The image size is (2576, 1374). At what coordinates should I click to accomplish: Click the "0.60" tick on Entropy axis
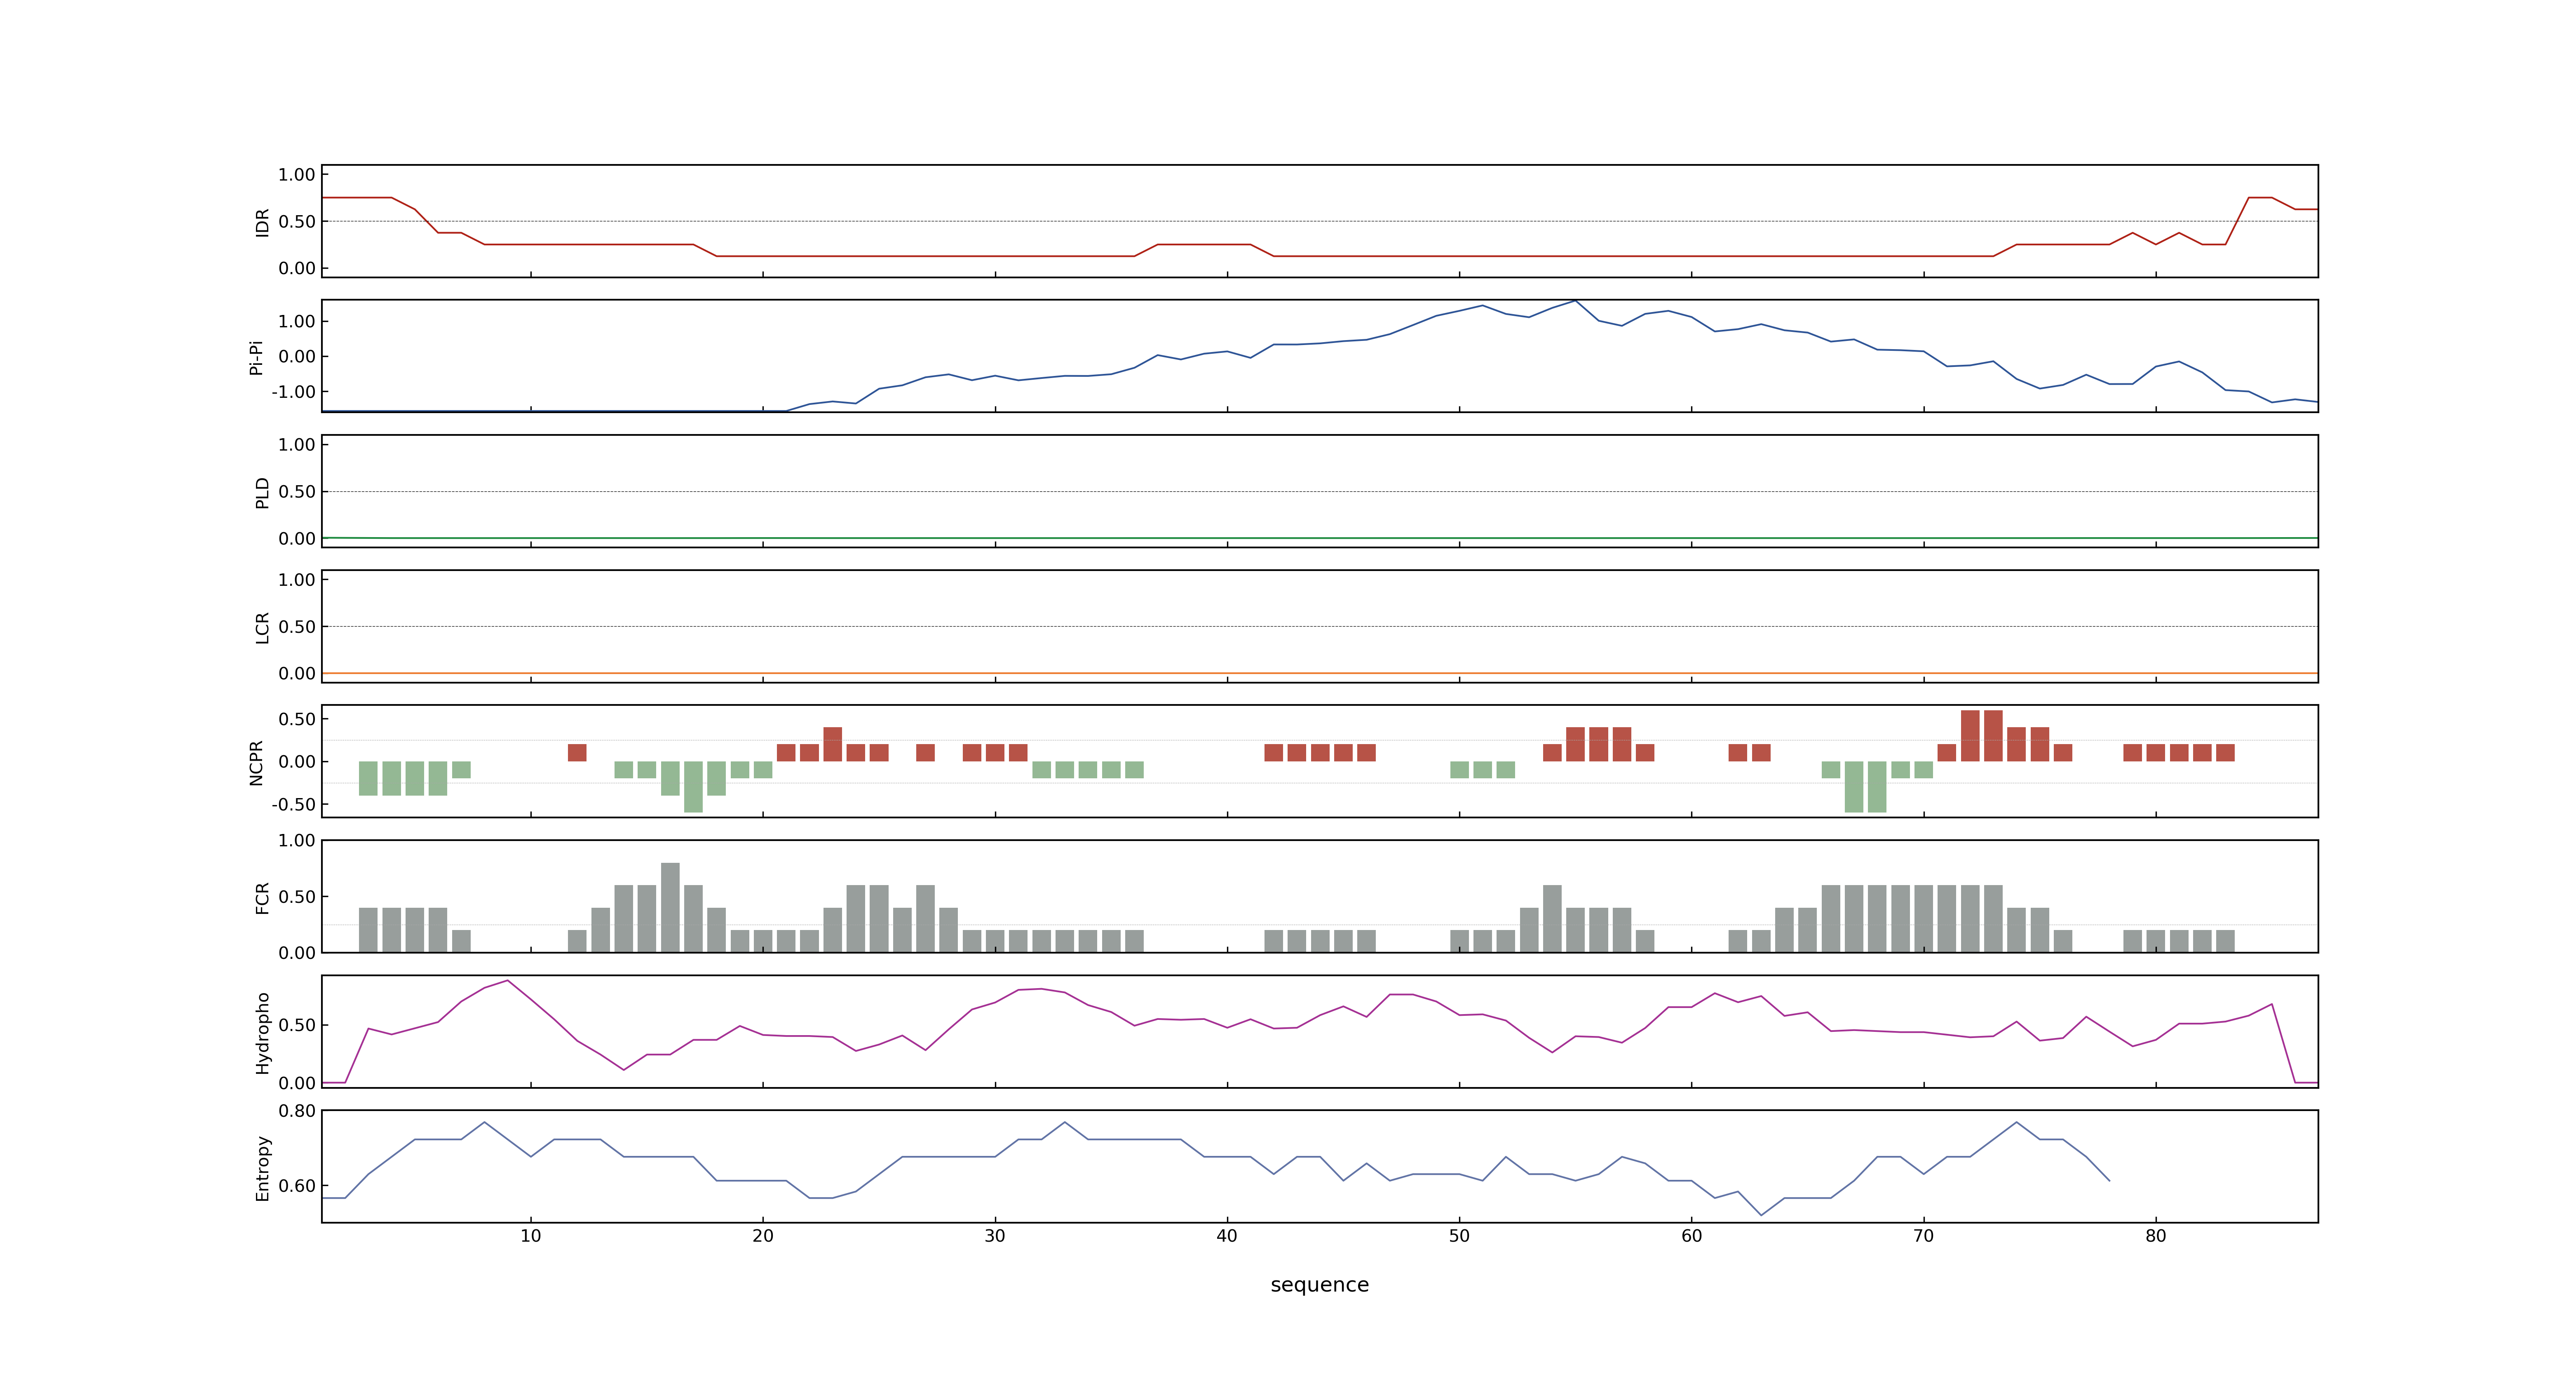tap(297, 1187)
